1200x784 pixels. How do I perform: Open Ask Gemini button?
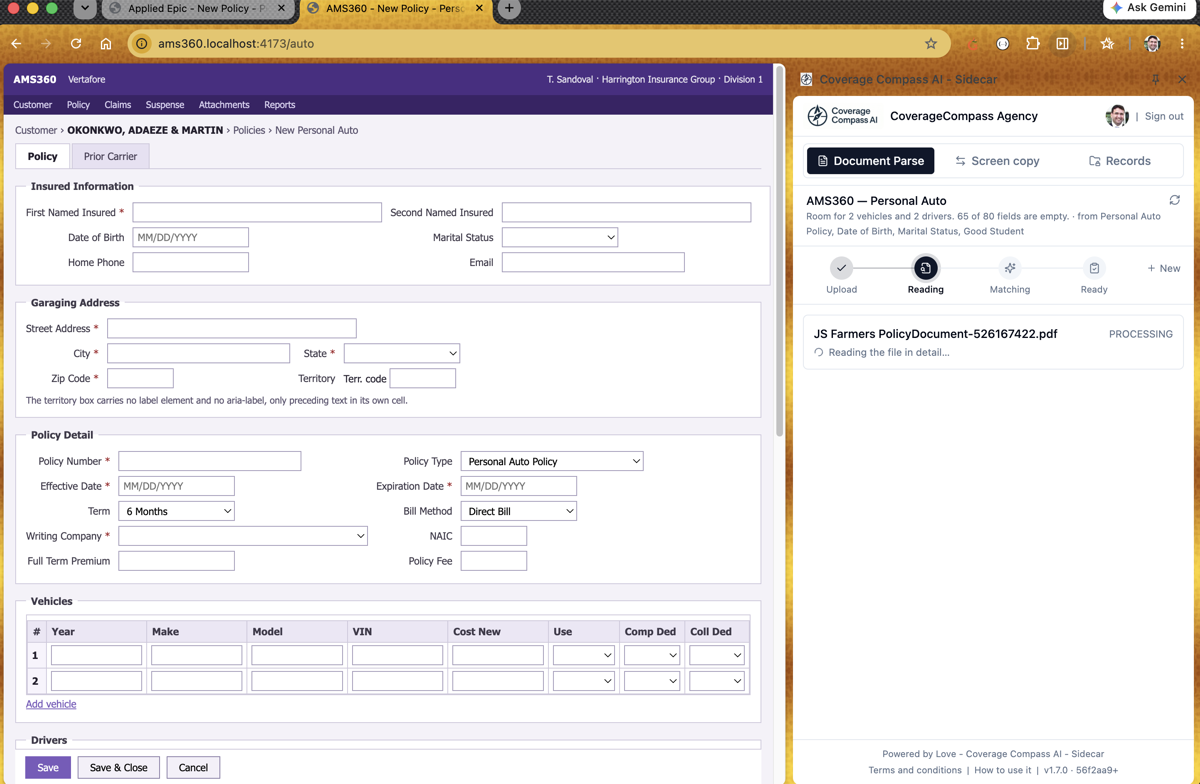pos(1147,8)
